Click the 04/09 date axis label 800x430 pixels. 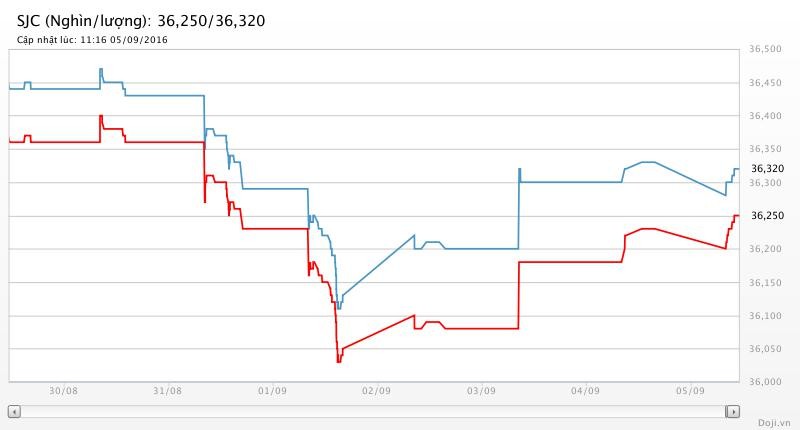click(585, 391)
